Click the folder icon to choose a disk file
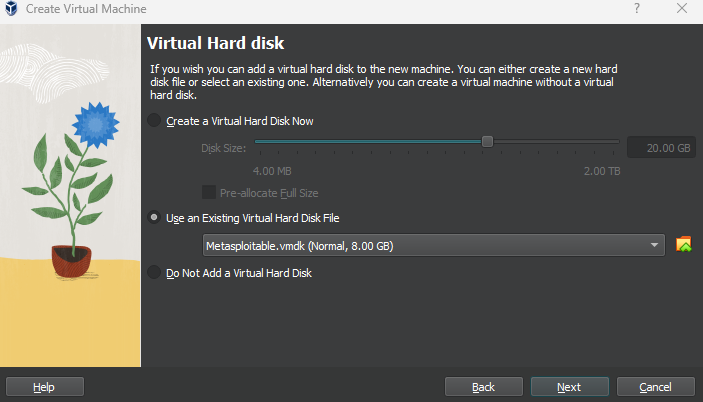 pyautogui.click(x=683, y=245)
